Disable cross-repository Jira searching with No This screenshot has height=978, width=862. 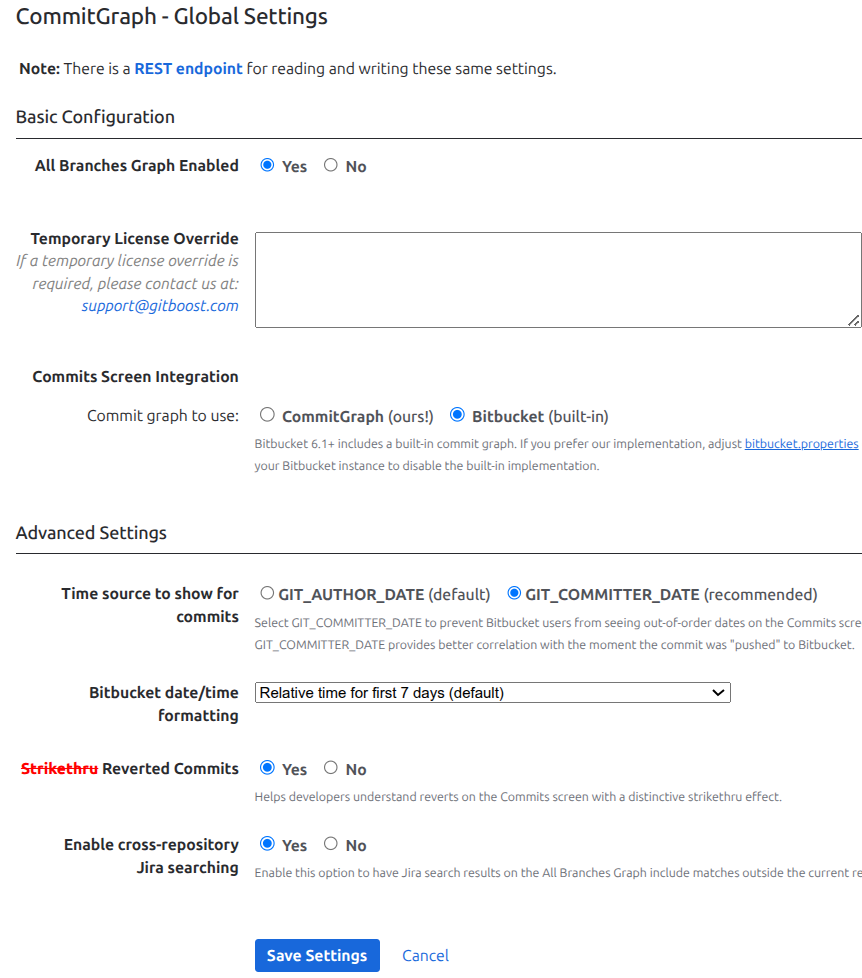pyautogui.click(x=331, y=844)
